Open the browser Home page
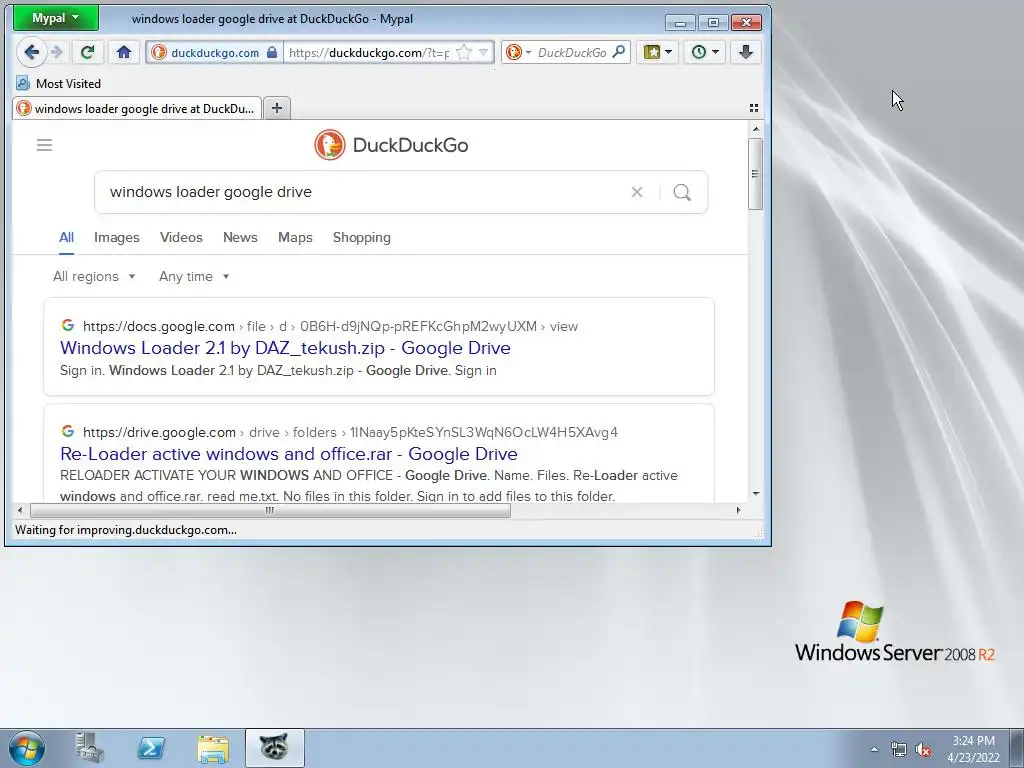1024x768 pixels. click(x=124, y=52)
